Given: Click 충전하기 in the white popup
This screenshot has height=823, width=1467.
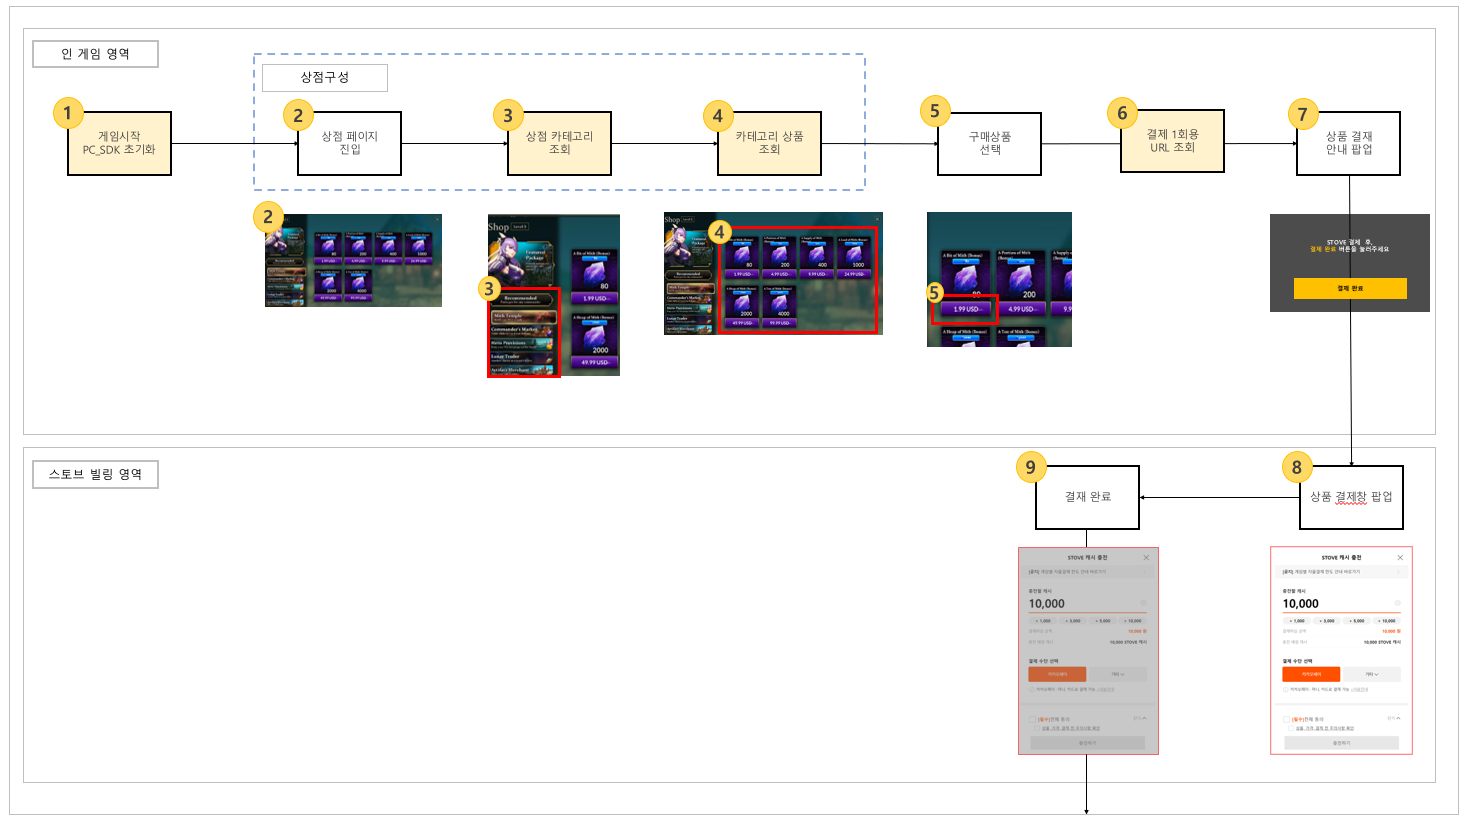Looking at the screenshot, I should click(x=1341, y=743).
